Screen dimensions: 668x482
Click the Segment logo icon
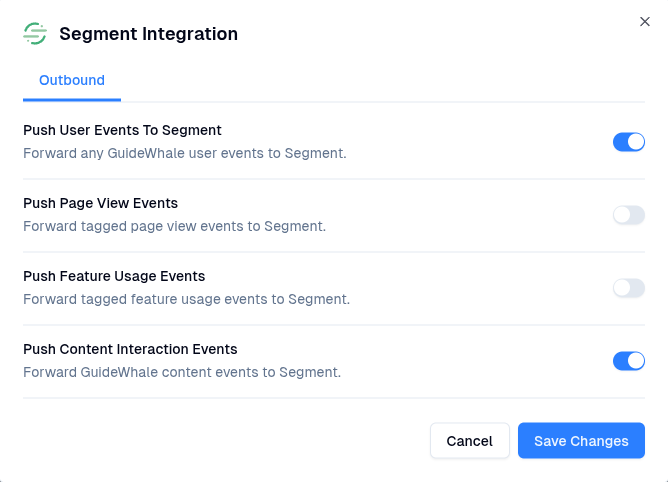[35, 34]
